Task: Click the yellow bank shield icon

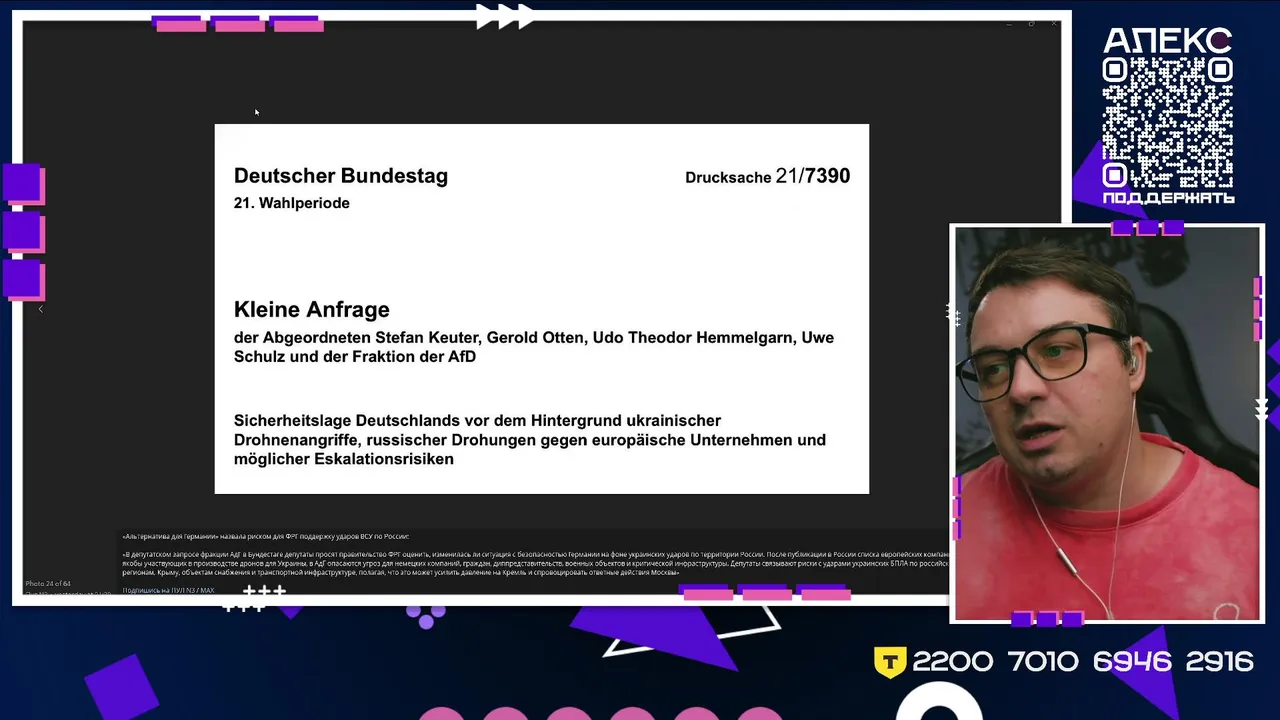Action: point(890,662)
